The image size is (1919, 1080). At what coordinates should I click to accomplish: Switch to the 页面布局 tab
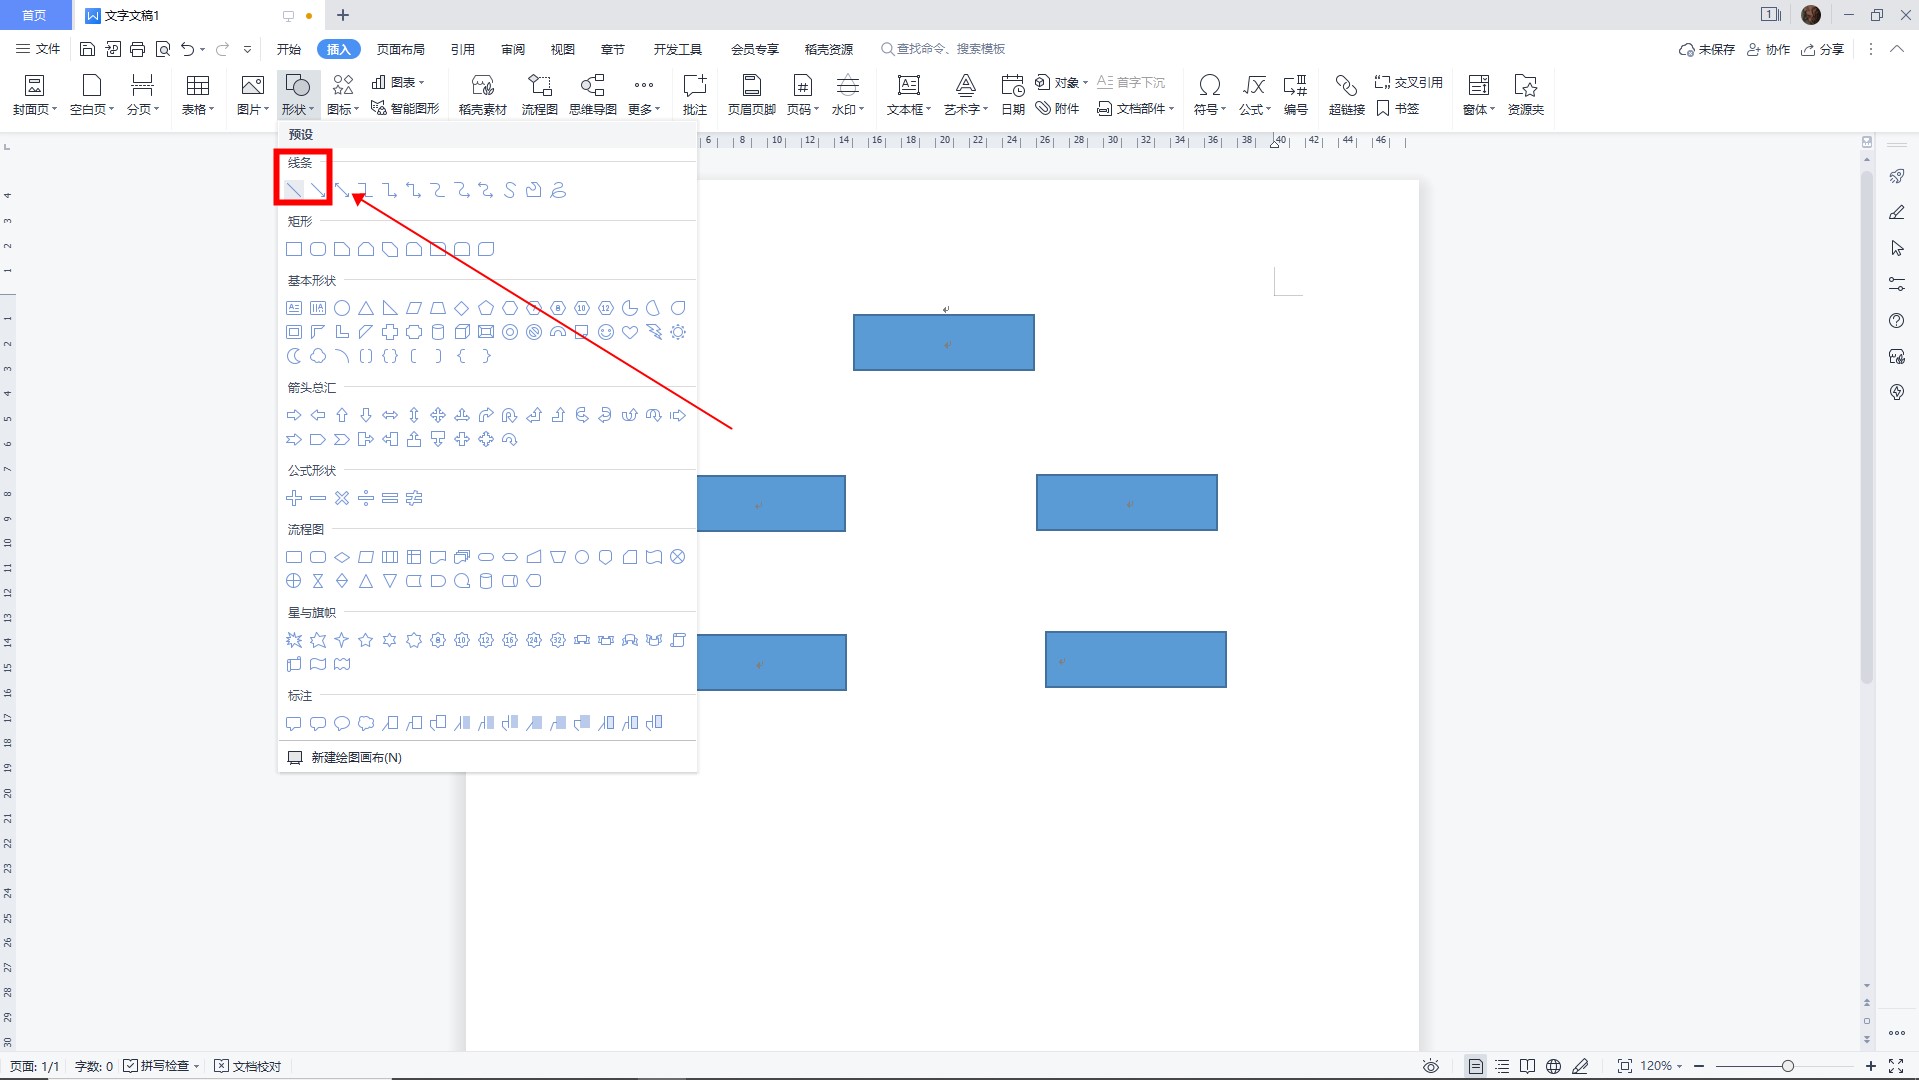point(400,49)
